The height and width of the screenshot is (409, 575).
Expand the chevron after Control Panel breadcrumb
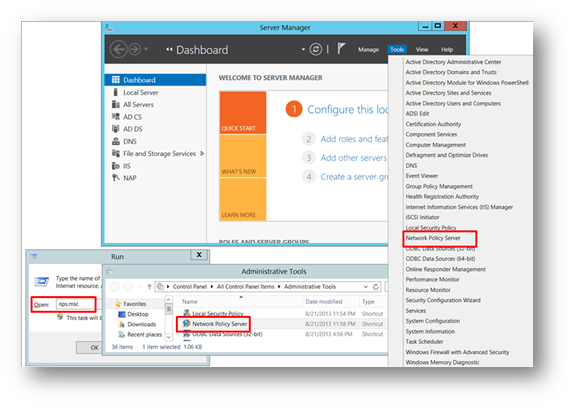(212, 286)
